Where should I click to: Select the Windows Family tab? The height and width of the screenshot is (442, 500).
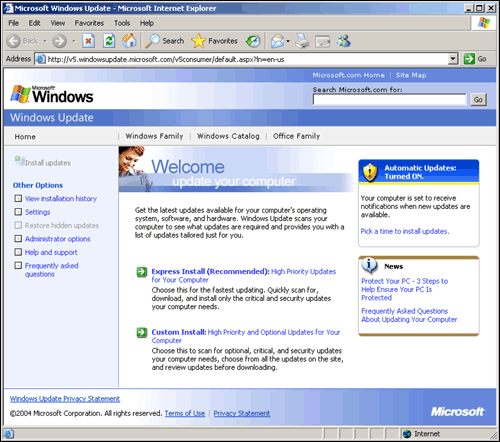coord(154,136)
